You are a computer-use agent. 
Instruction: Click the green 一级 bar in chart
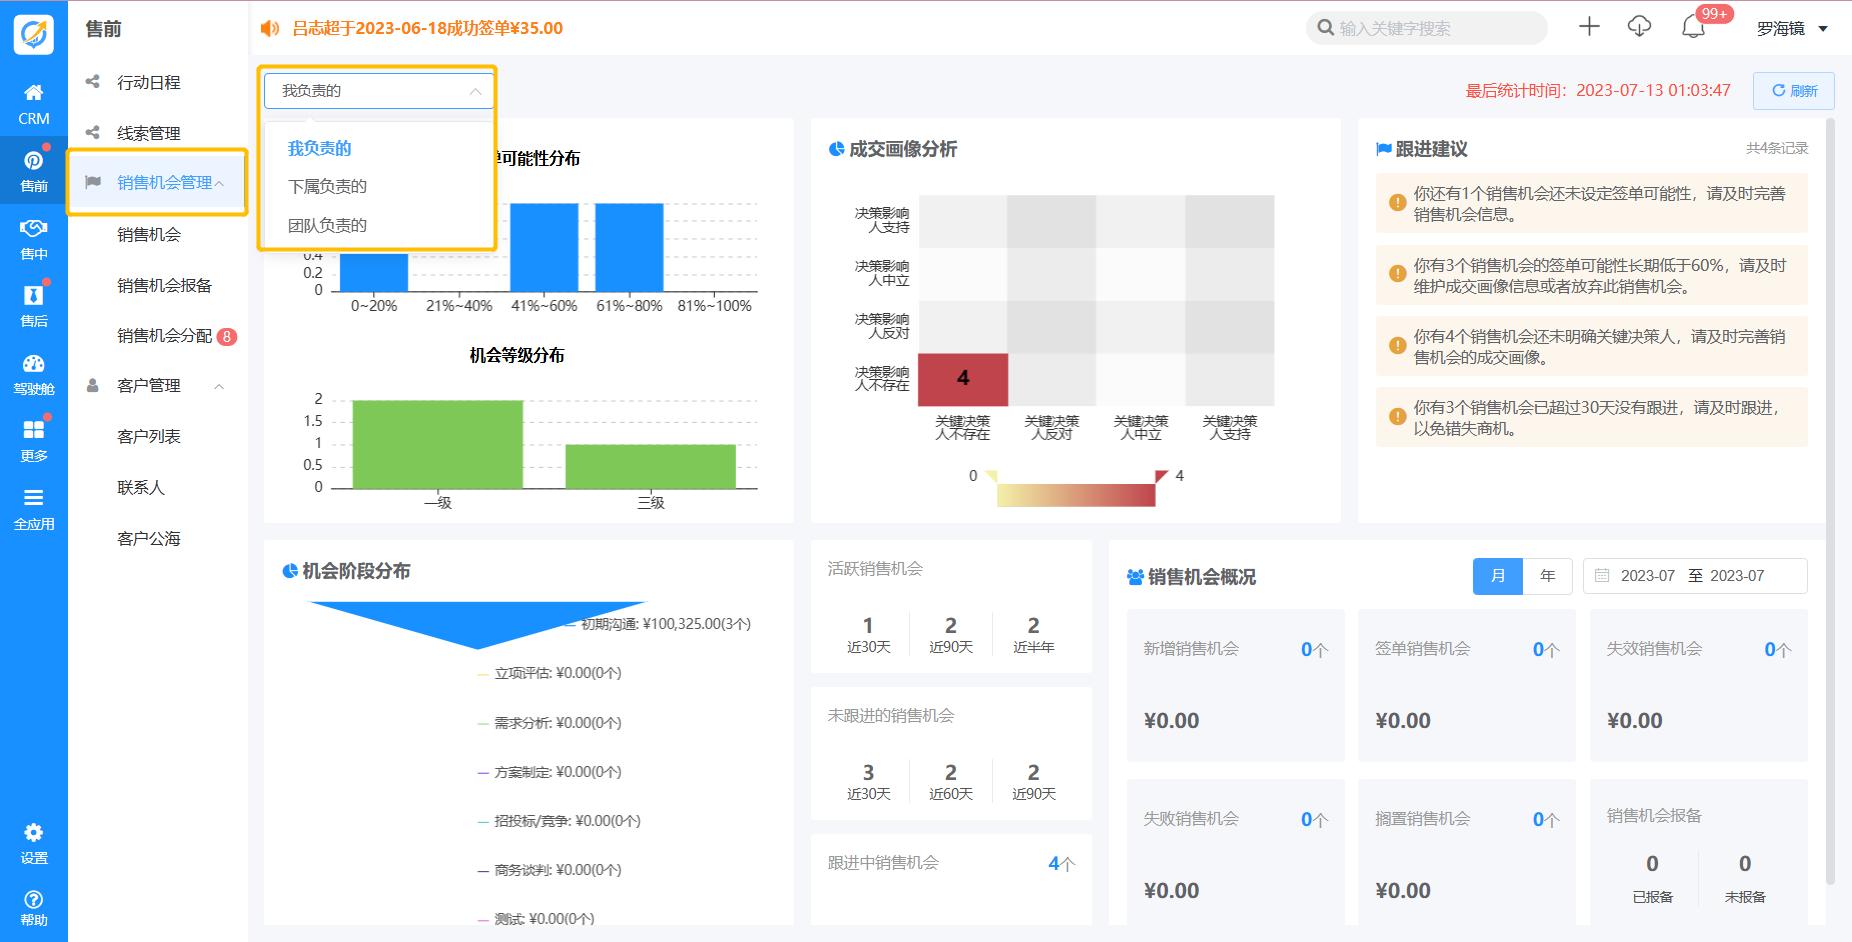point(437,444)
